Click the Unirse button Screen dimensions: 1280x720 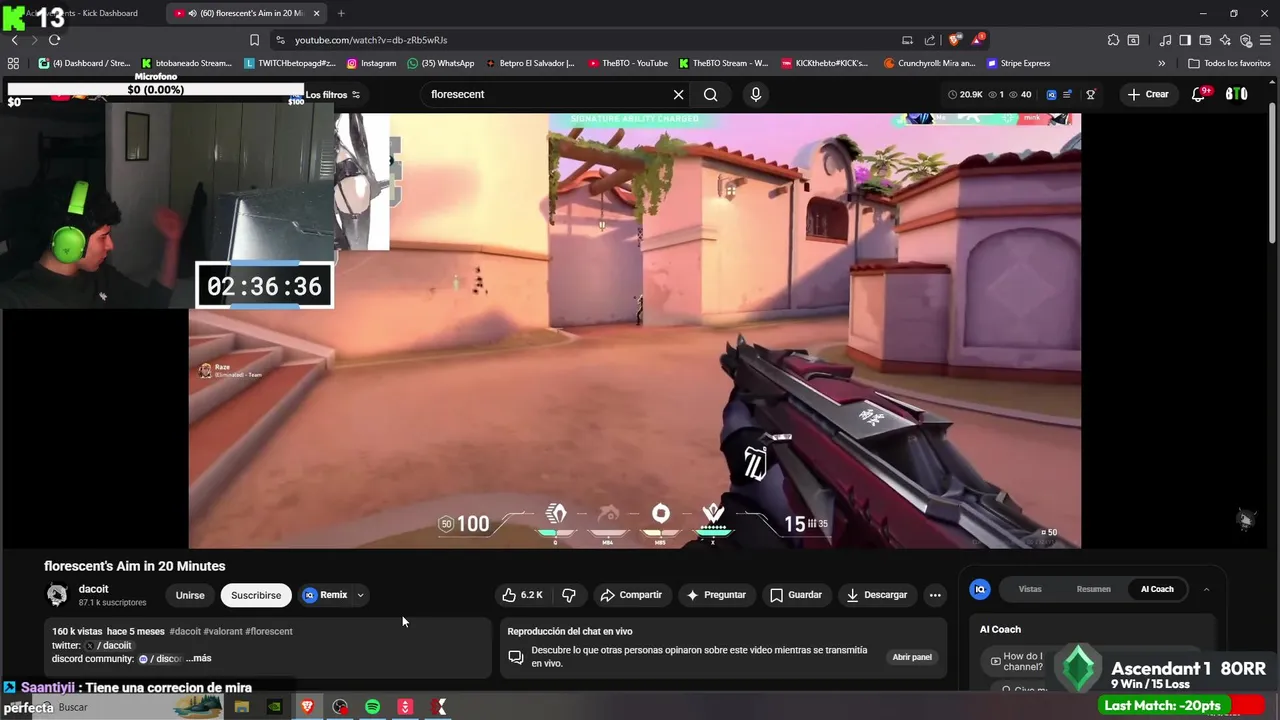(x=190, y=595)
